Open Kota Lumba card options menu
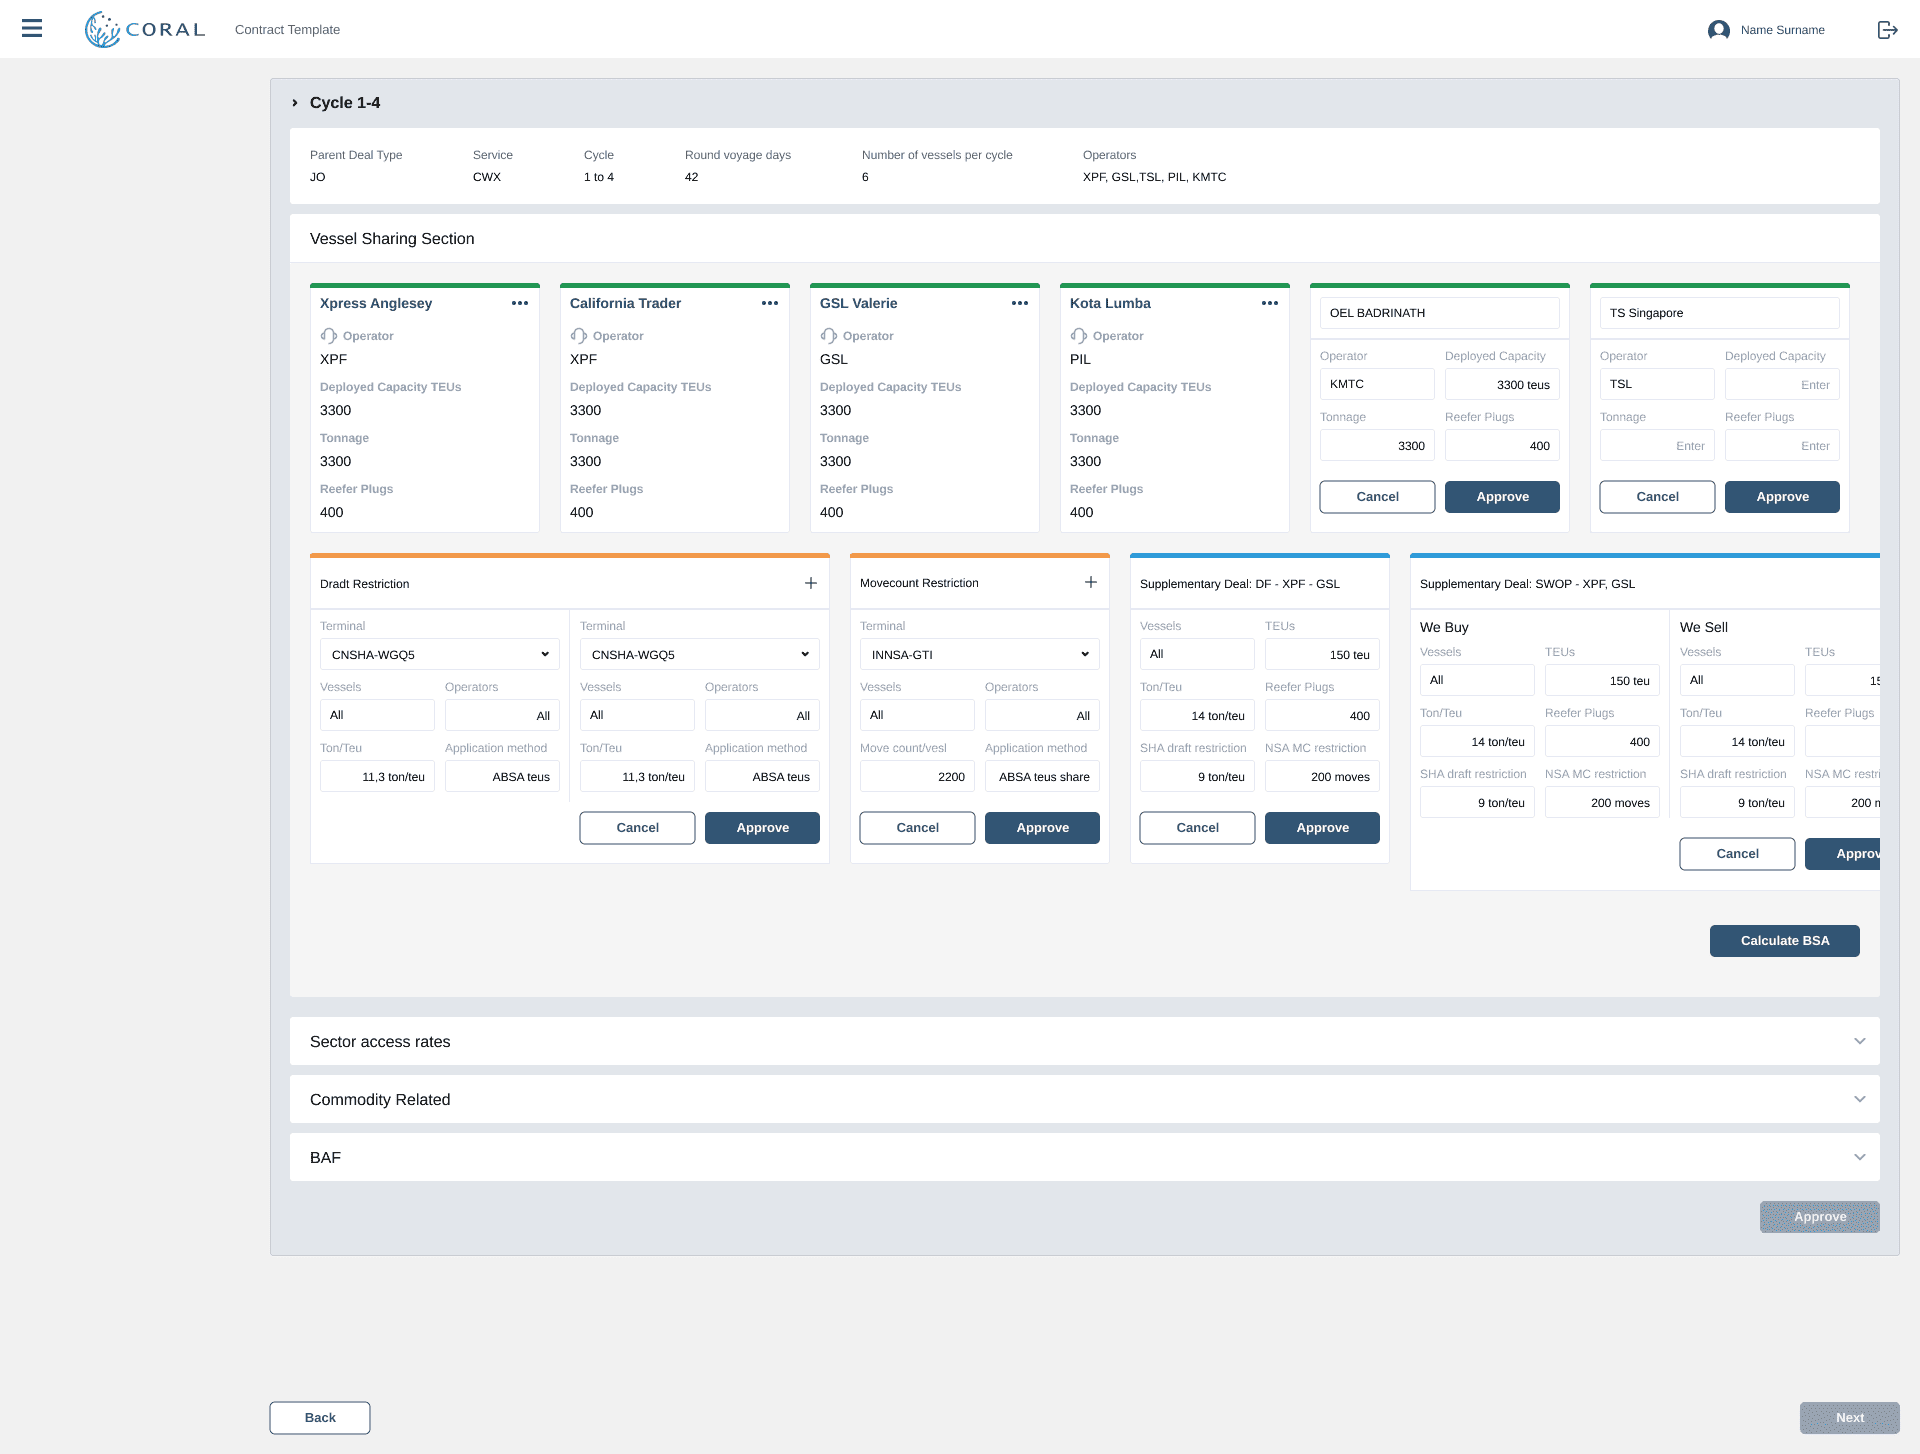 coord(1270,303)
